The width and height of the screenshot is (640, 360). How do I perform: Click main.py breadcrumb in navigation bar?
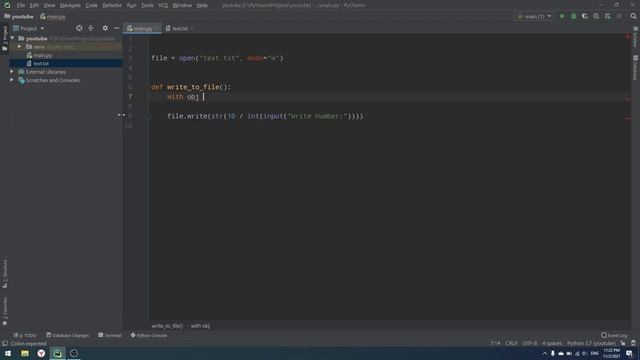tap(53, 17)
